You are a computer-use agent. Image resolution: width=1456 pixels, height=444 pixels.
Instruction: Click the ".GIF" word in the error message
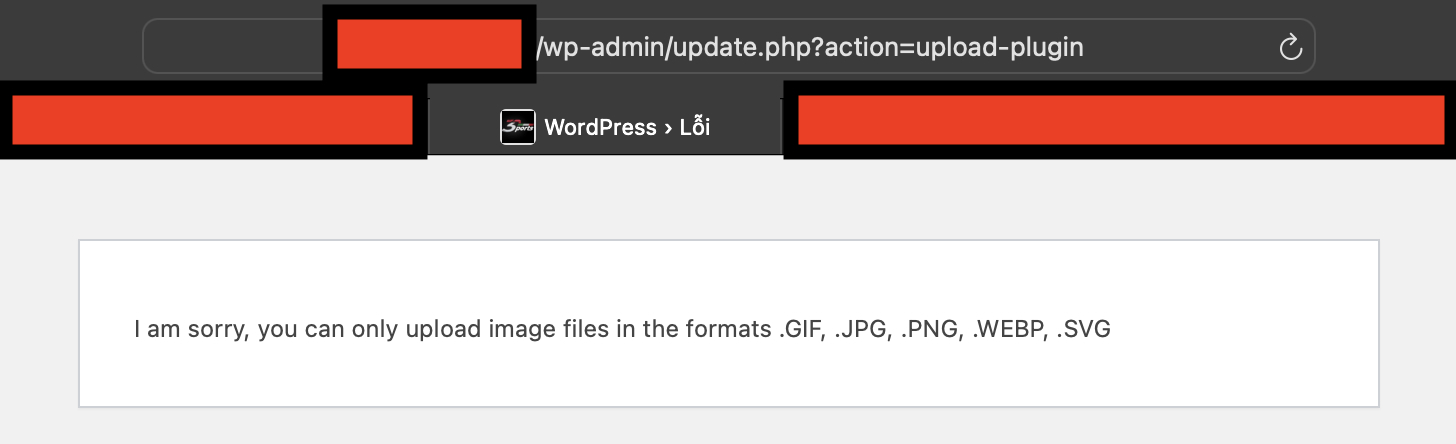tap(800, 329)
